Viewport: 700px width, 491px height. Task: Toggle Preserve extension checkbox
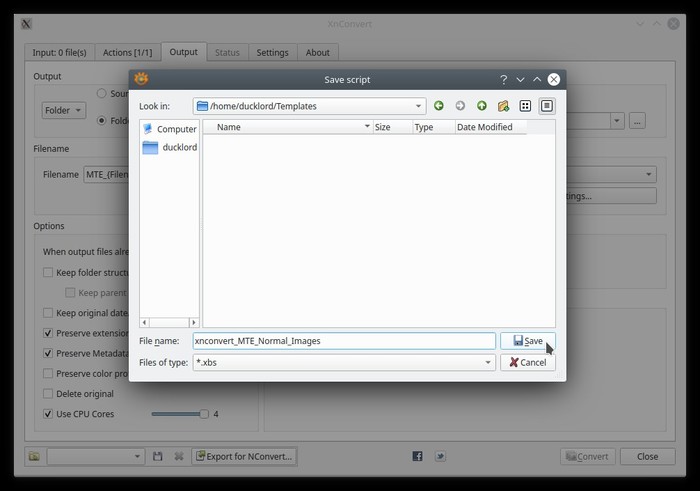pyautogui.click(x=48, y=333)
